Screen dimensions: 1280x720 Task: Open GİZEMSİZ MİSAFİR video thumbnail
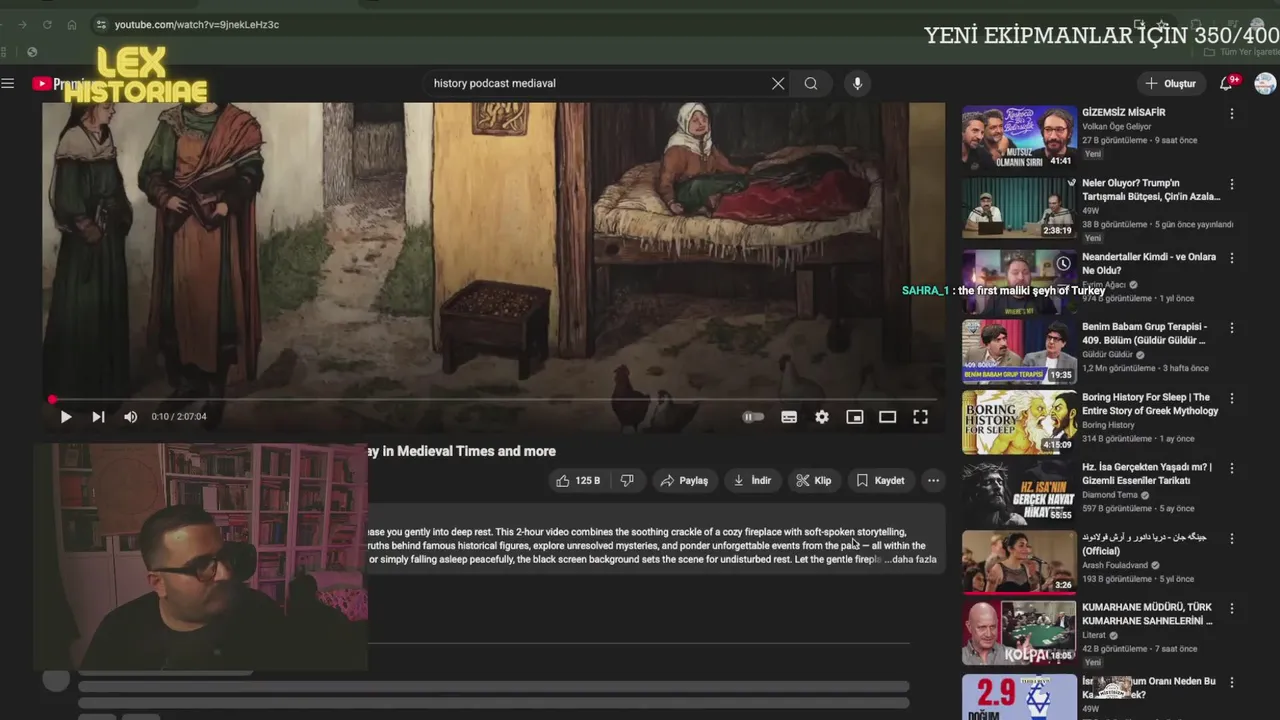tap(1019, 138)
